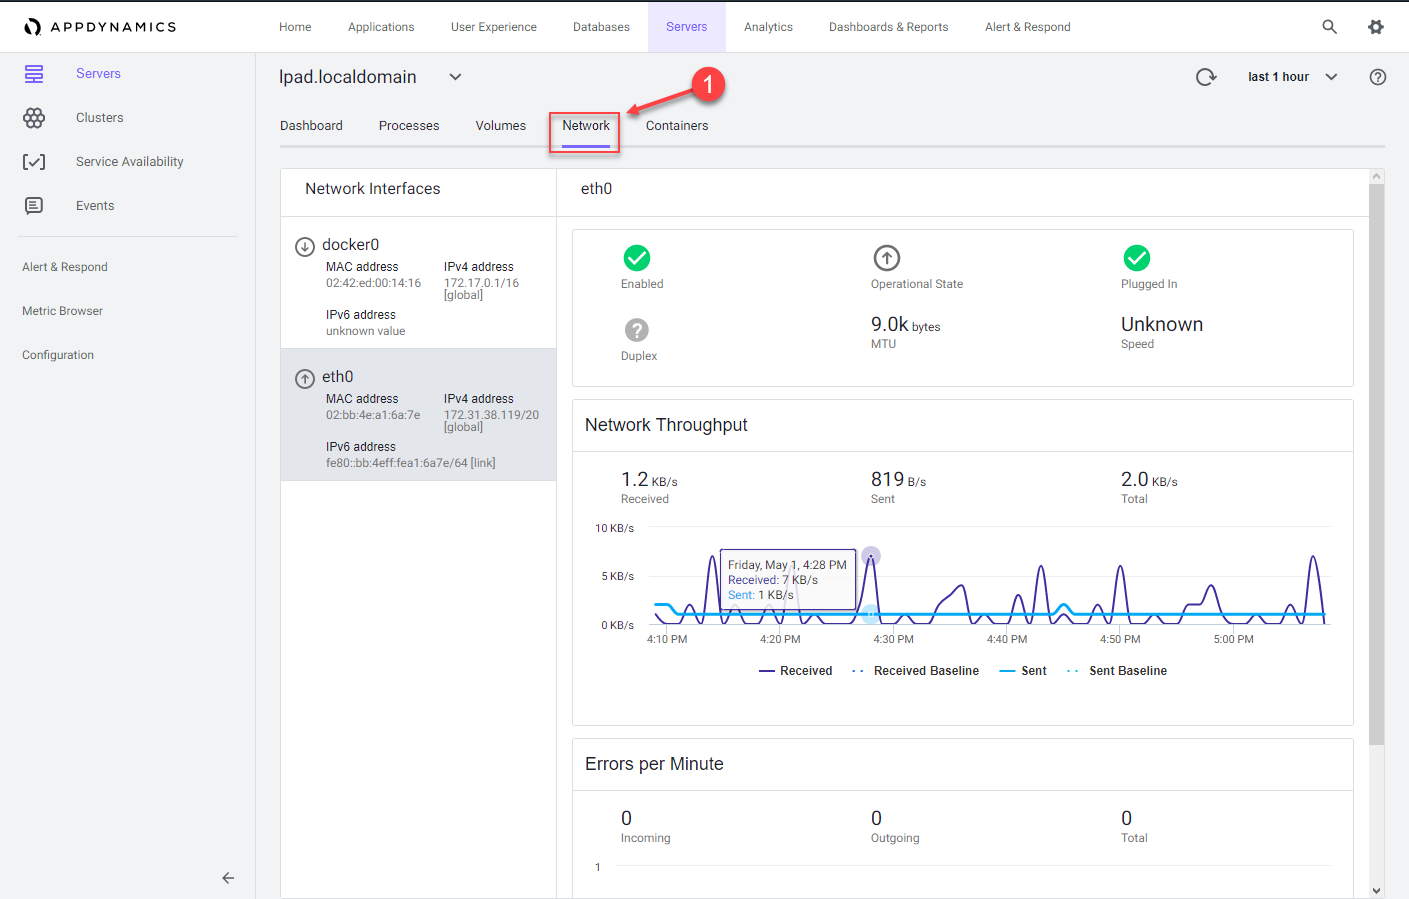This screenshot has height=899, width=1409.
Task: Open the search magnifier icon
Action: tap(1329, 27)
